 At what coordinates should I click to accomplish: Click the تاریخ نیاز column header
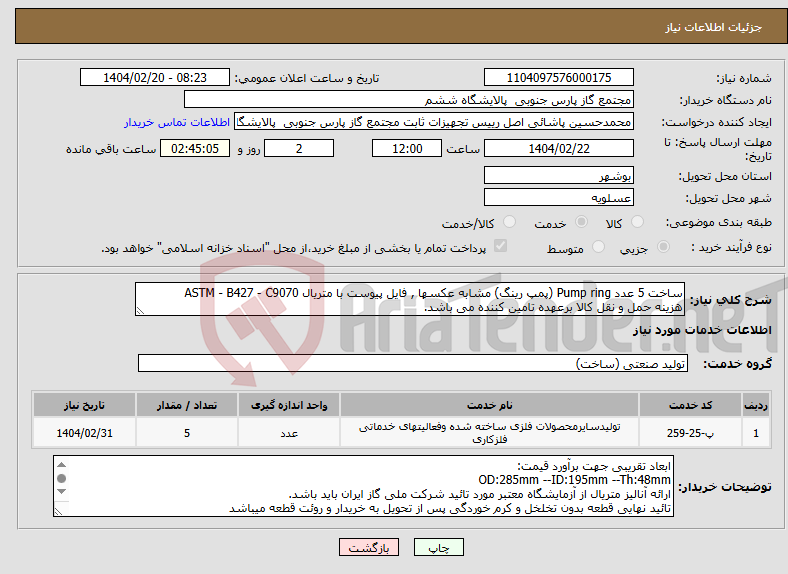[84, 405]
